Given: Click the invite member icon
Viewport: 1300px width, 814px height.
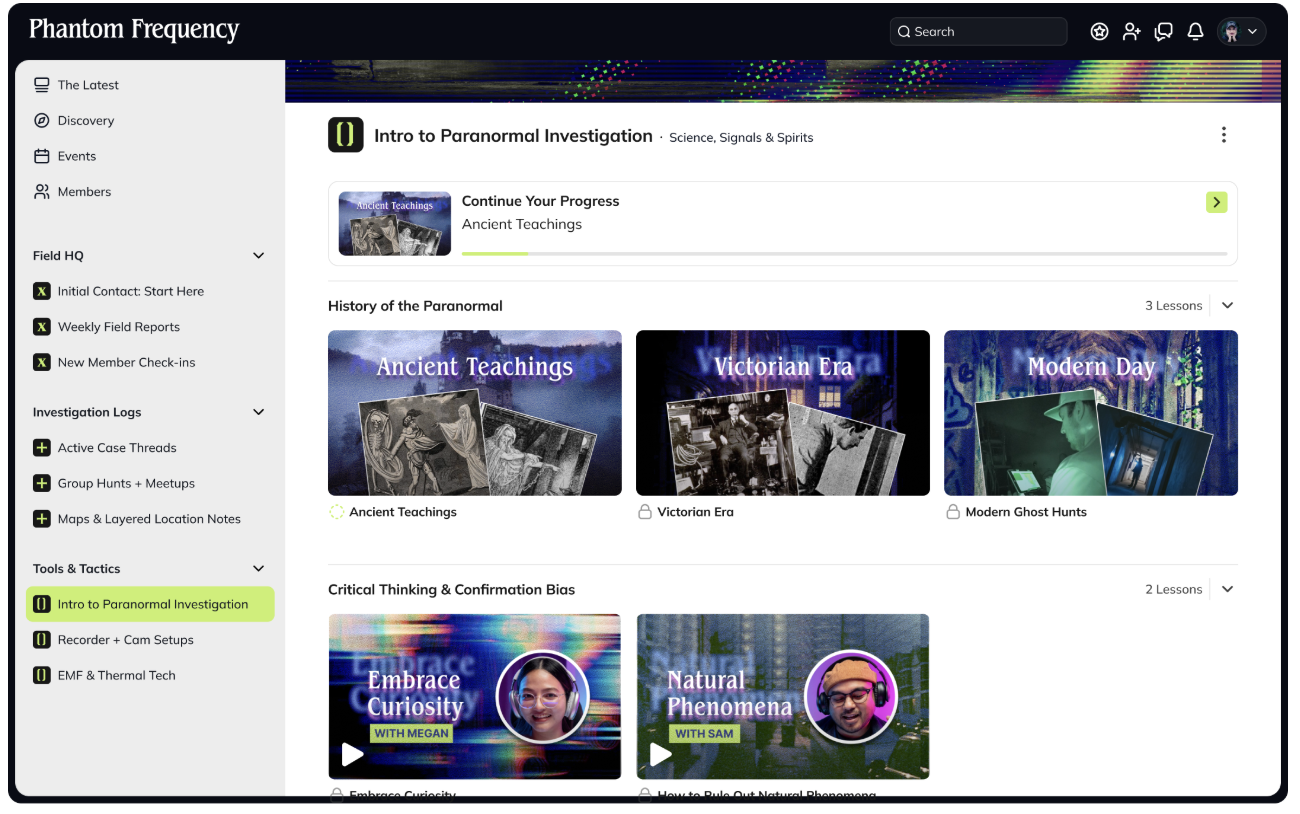Looking at the screenshot, I should 1131,32.
